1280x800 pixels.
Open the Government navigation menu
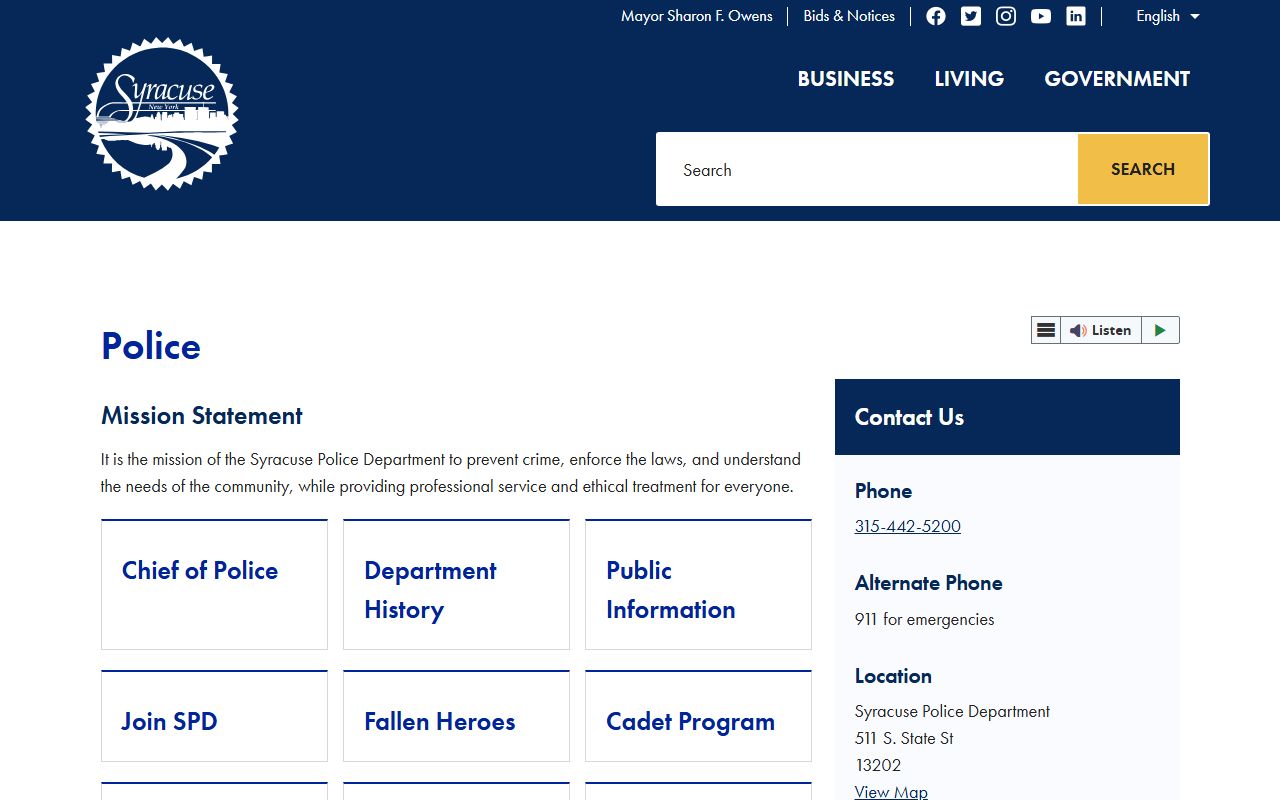click(x=1116, y=79)
